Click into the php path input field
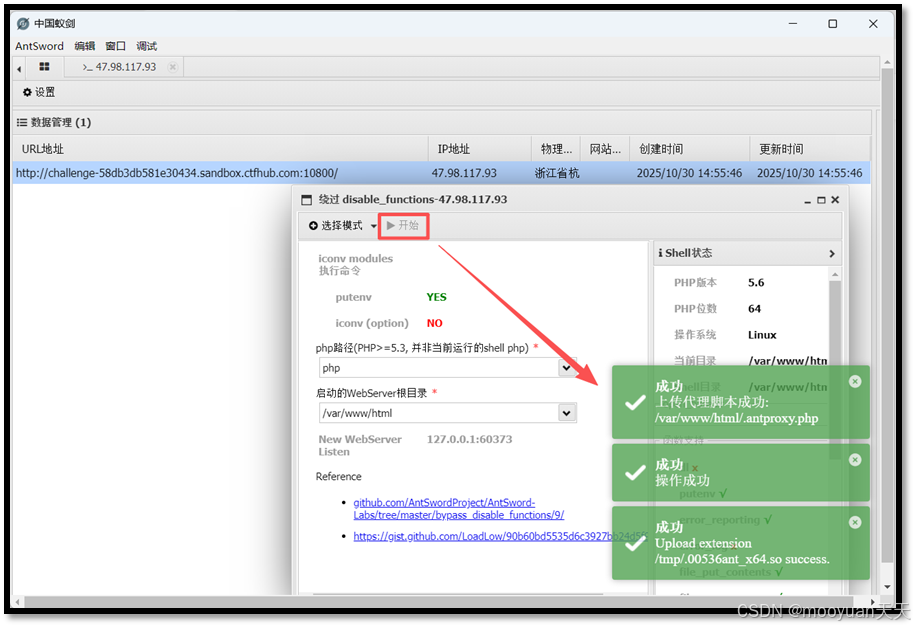The width and height of the screenshot is (915, 627). [x=439, y=368]
